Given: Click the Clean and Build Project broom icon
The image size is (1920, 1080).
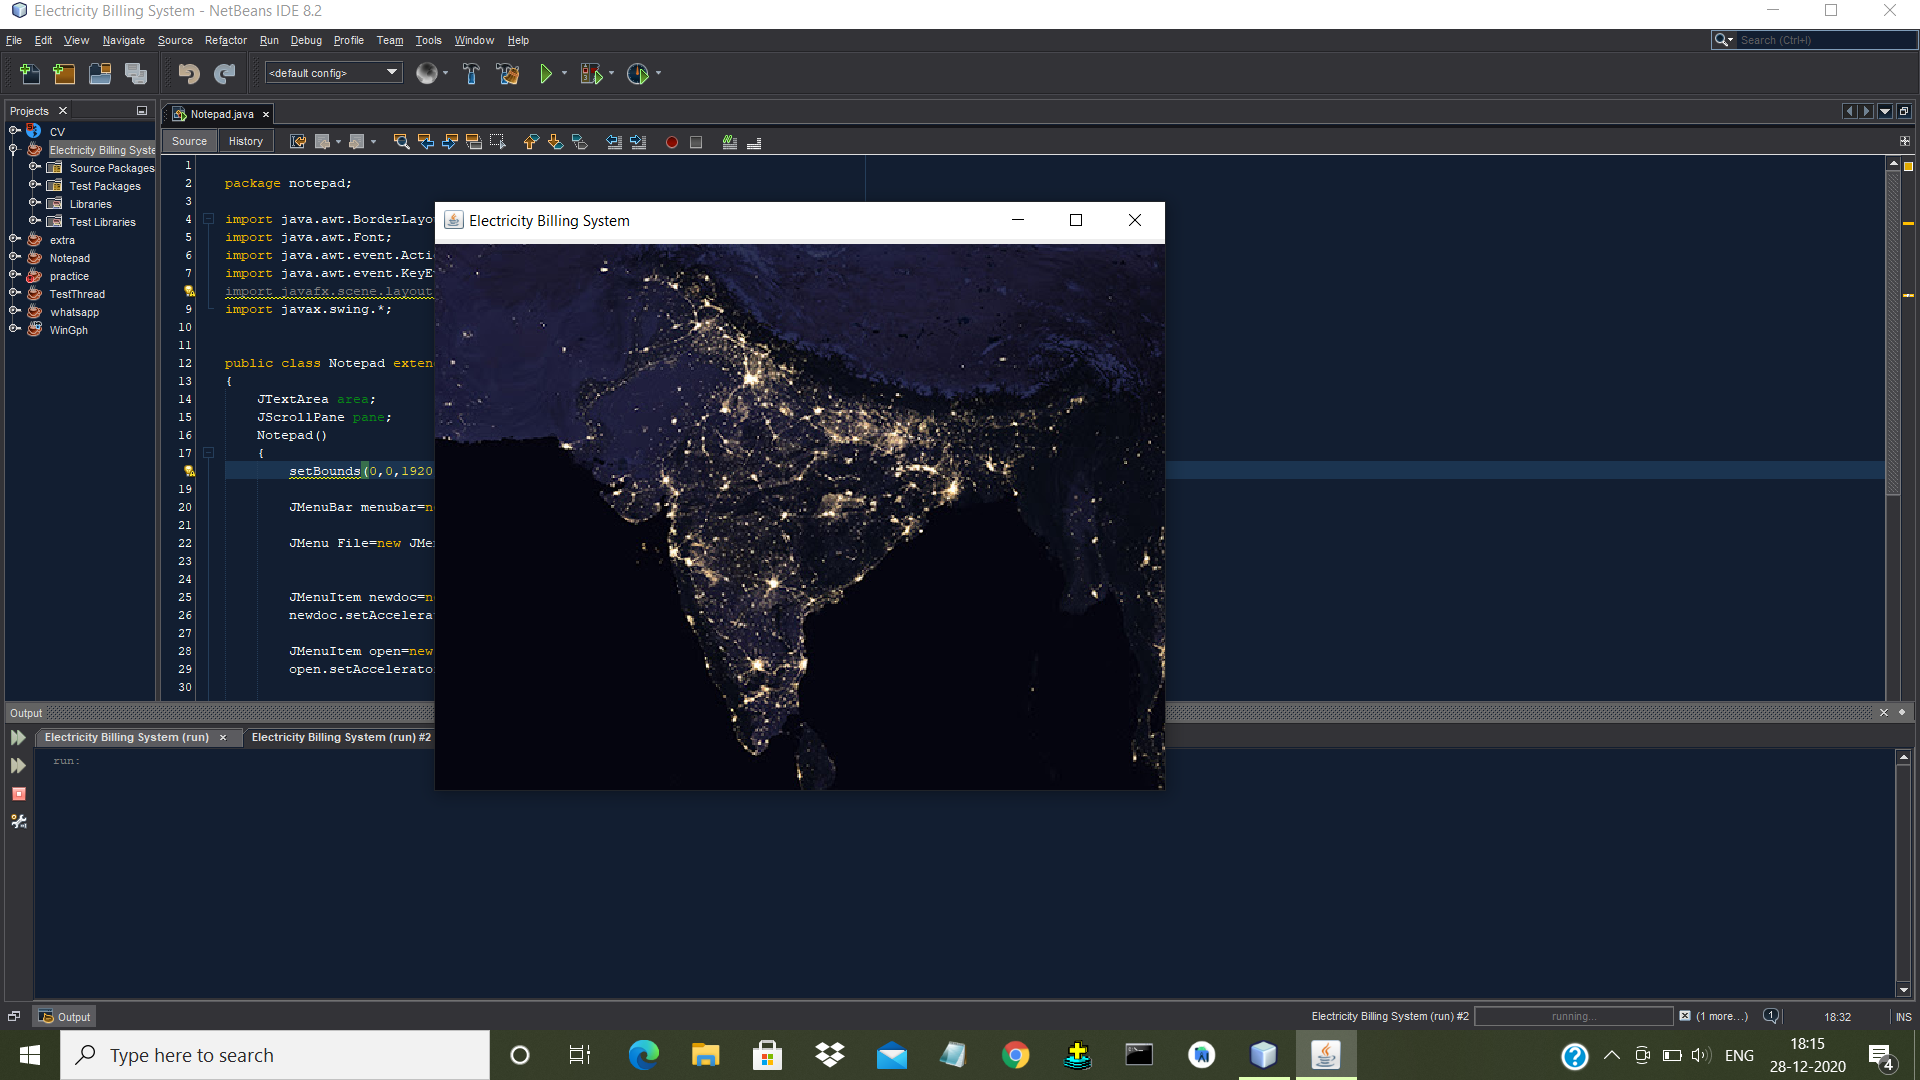Looking at the screenshot, I should (509, 73).
